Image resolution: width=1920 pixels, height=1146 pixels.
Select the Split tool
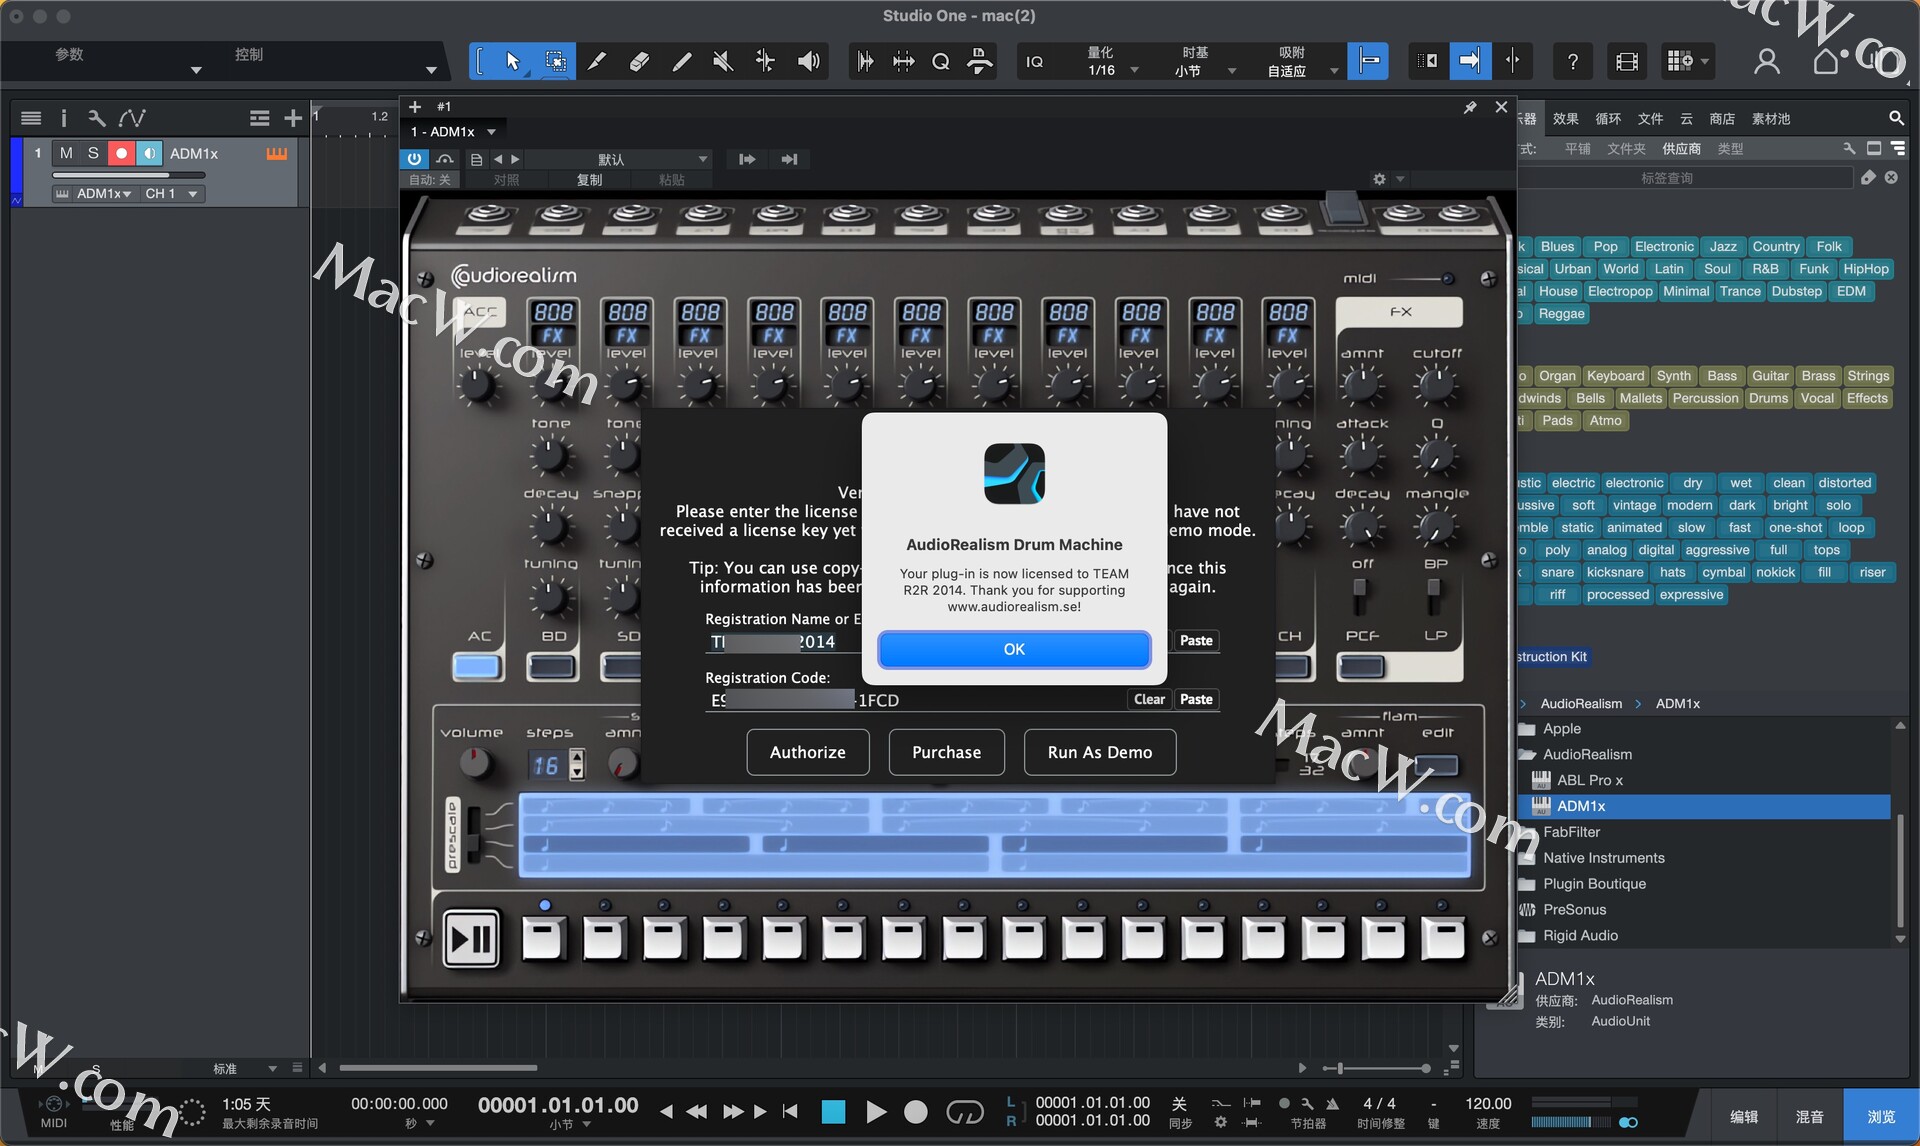pyautogui.click(x=596, y=62)
